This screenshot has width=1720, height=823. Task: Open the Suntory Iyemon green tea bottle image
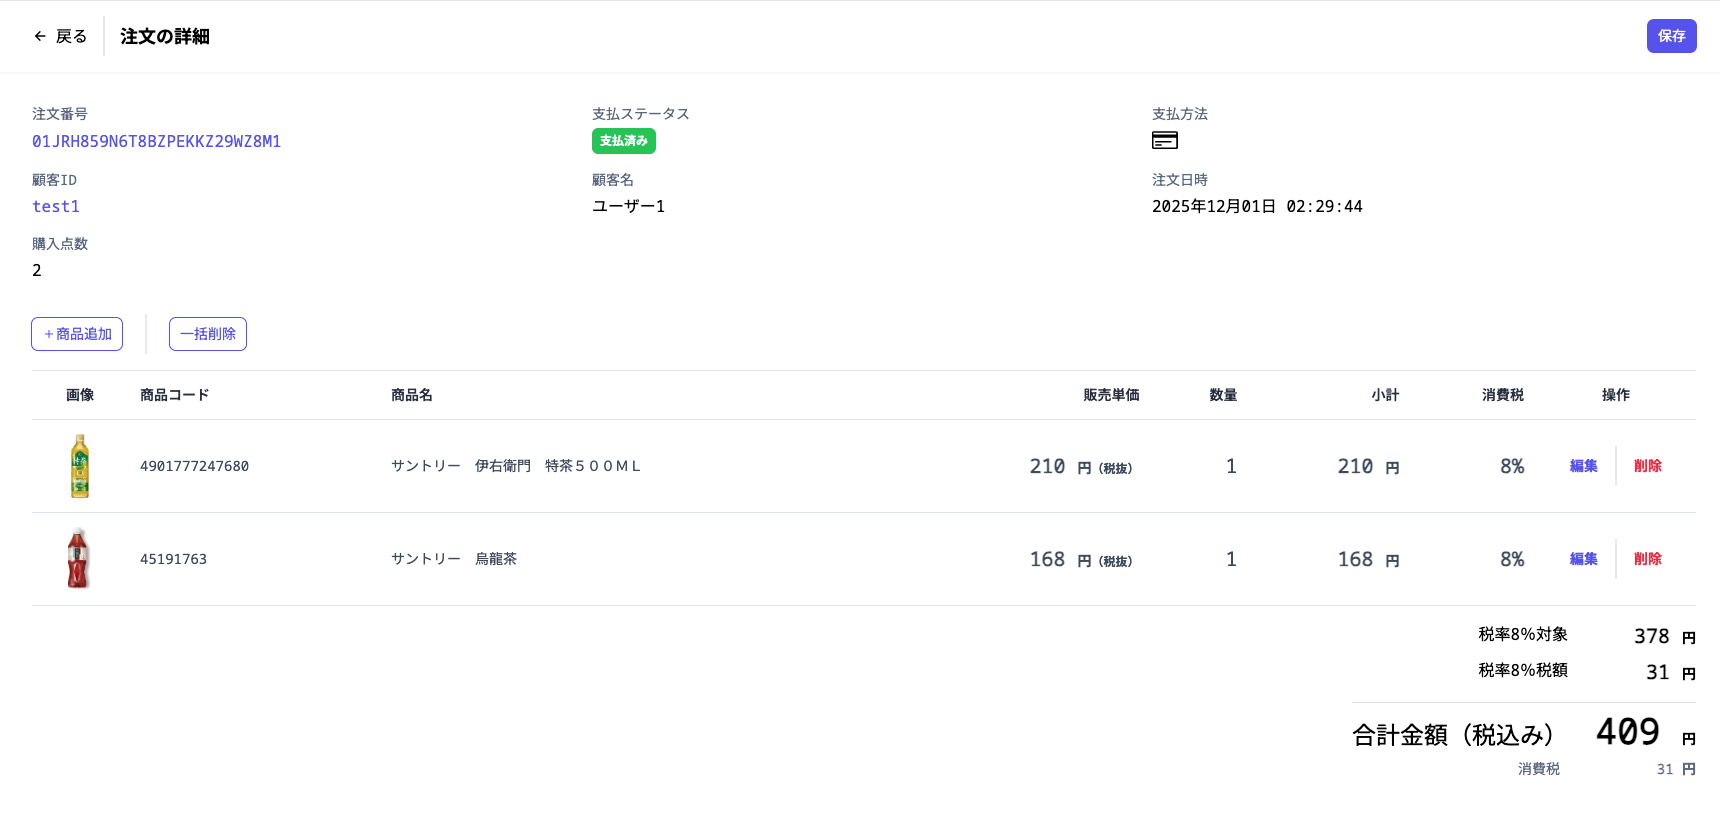[80, 466]
